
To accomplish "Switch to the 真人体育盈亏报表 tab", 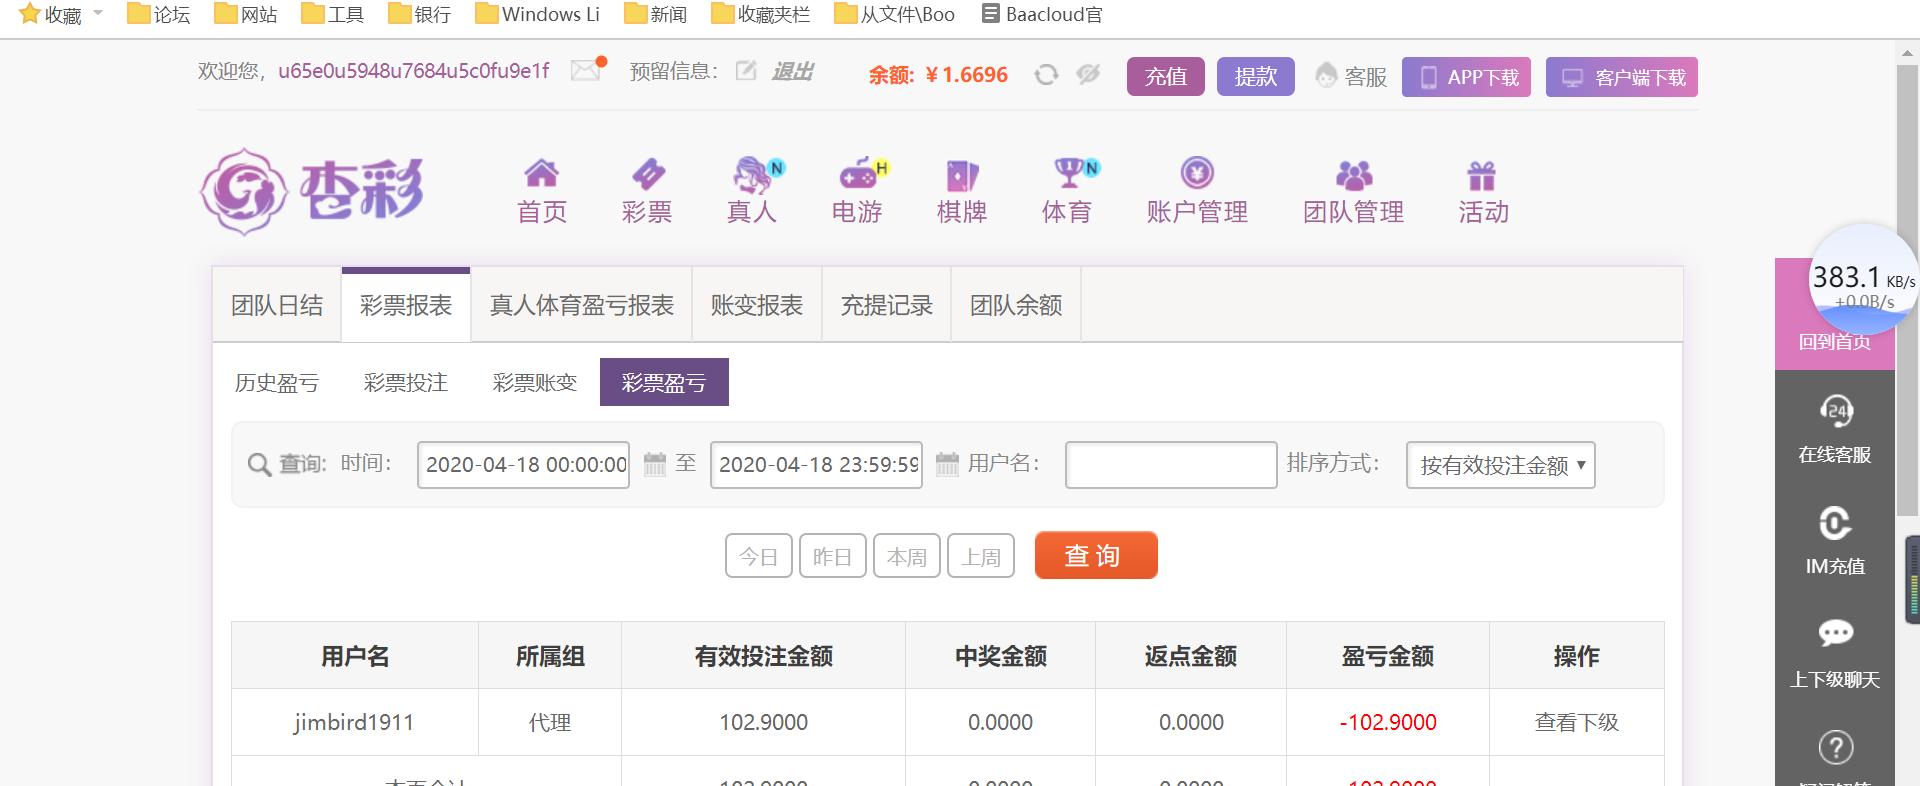I will click(582, 305).
